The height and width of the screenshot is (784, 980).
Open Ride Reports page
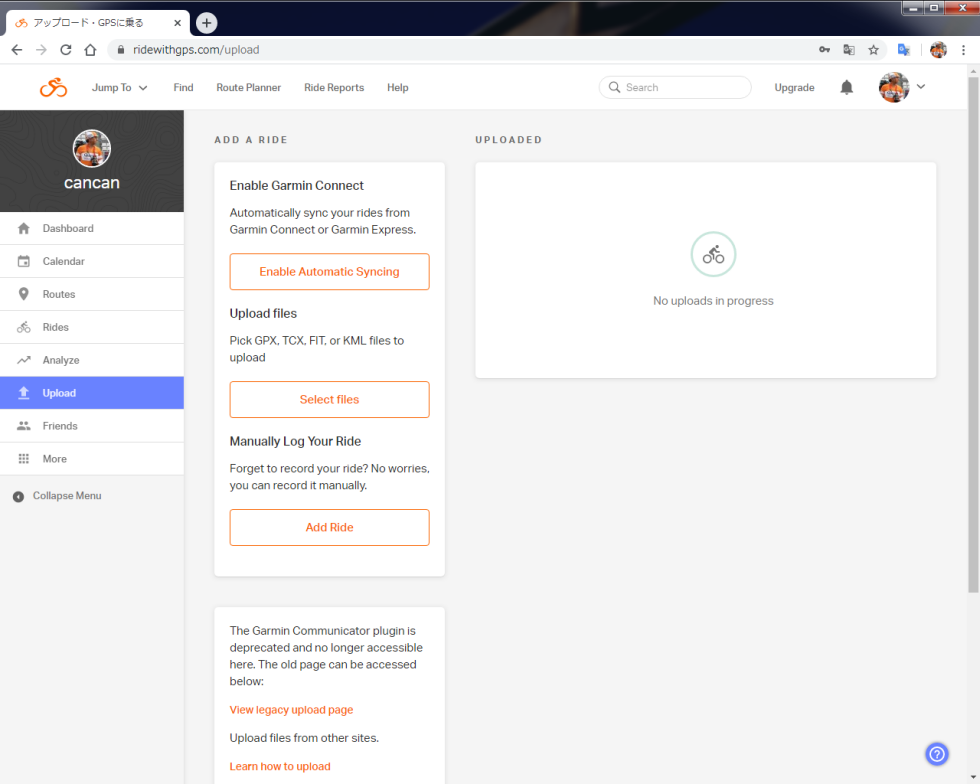coord(334,88)
